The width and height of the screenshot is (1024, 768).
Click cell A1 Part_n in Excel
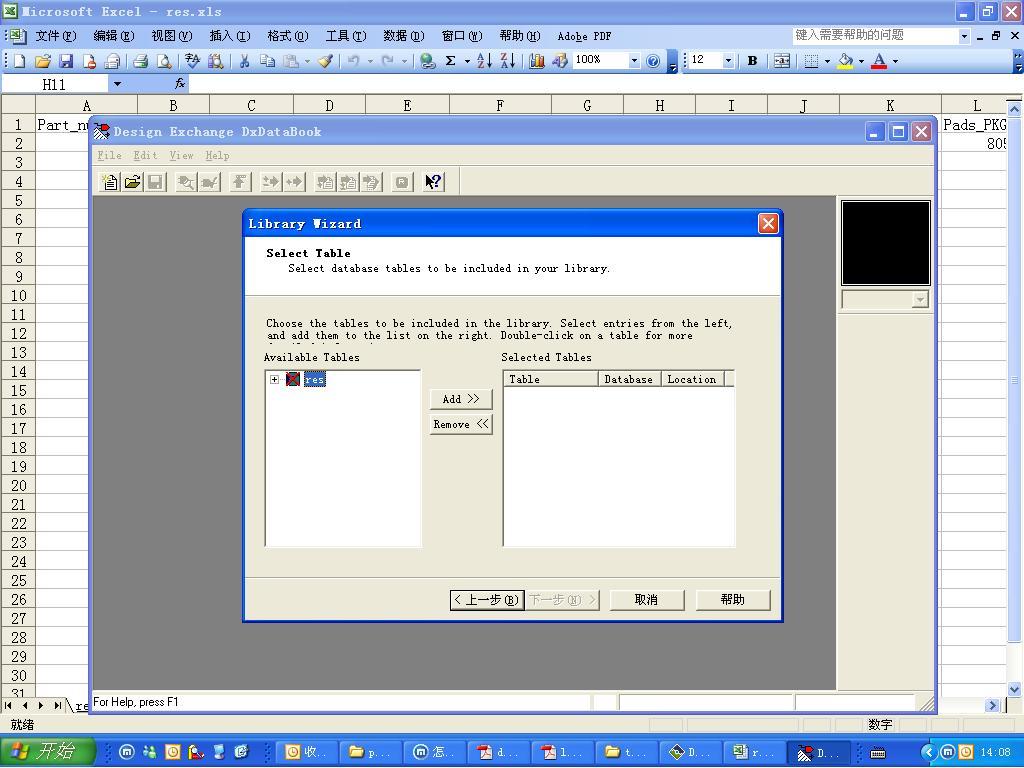click(x=62, y=125)
